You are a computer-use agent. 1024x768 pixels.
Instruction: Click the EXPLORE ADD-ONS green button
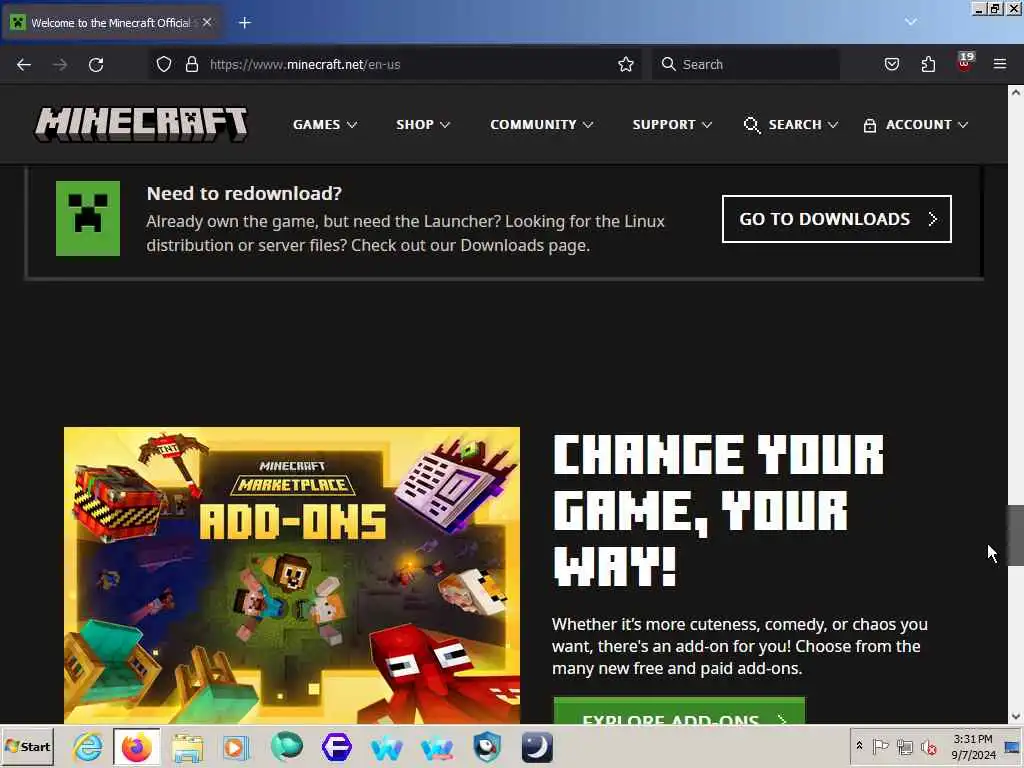679,711
